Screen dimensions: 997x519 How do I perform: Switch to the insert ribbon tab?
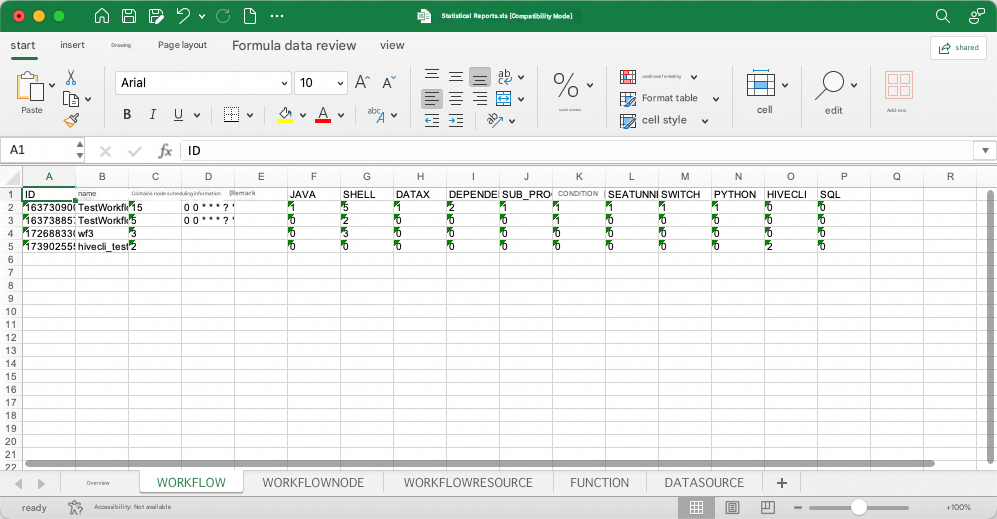[72, 45]
